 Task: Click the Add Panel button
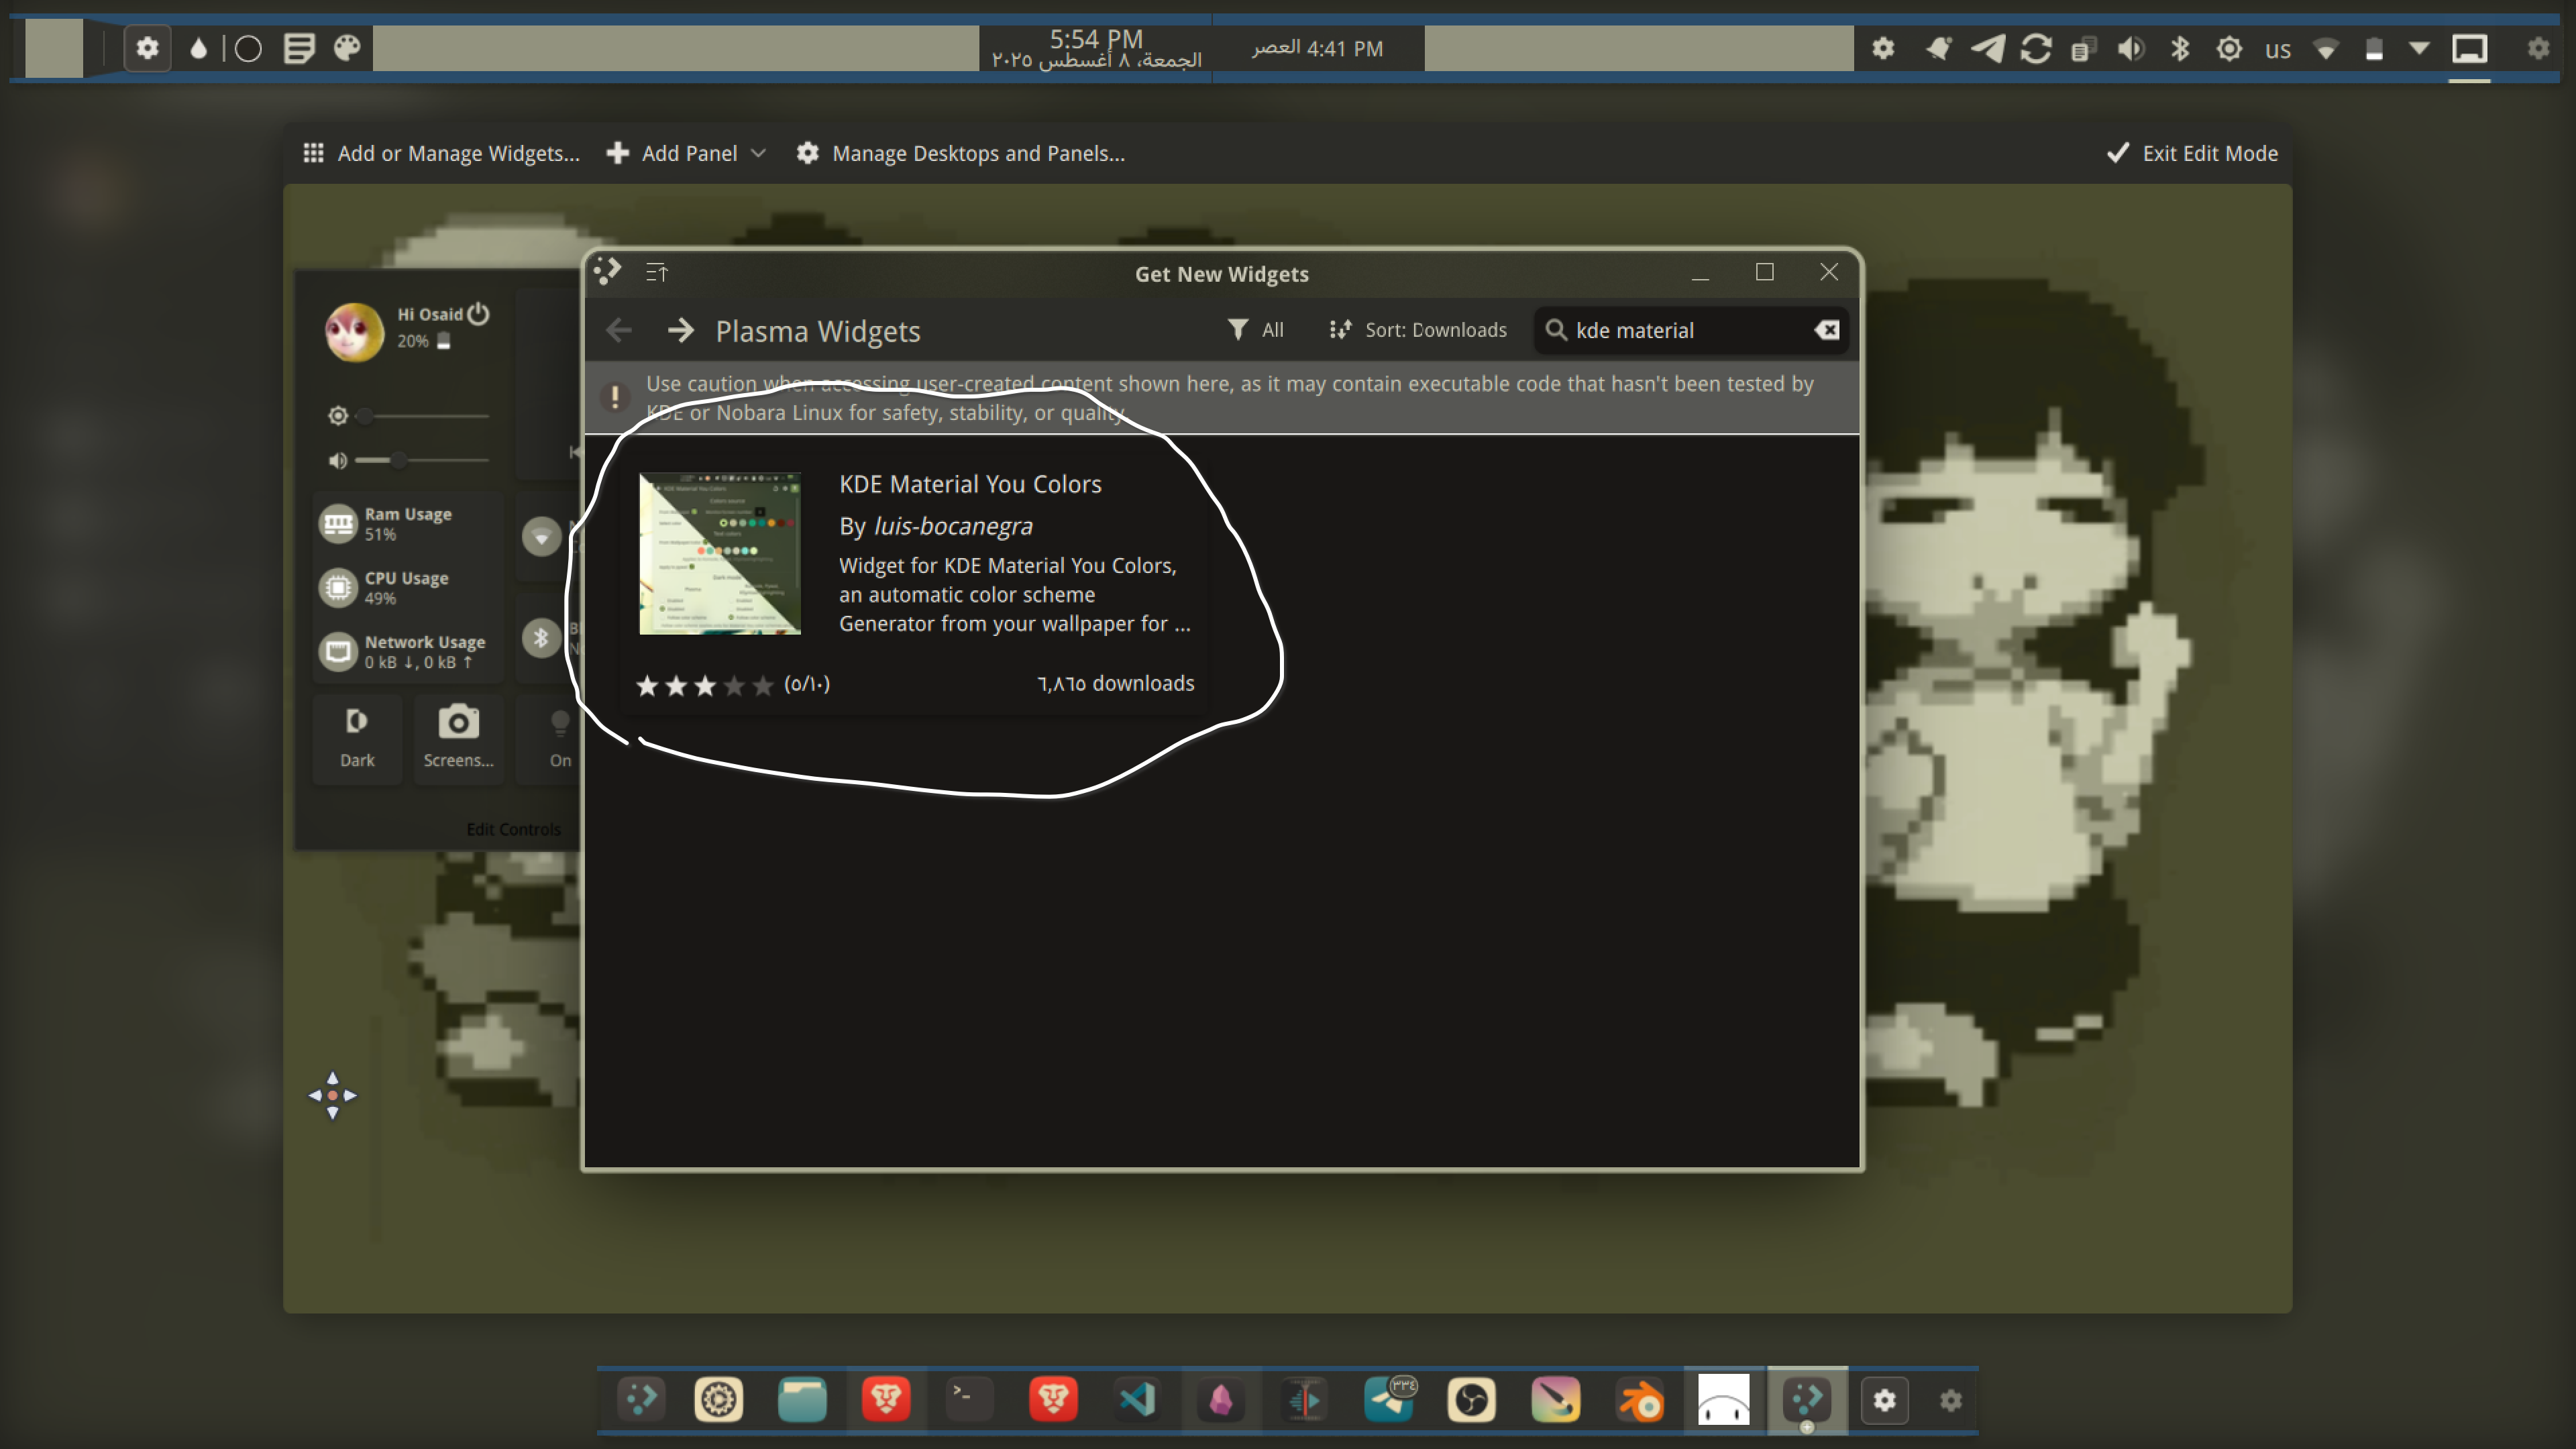coord(672,153)
